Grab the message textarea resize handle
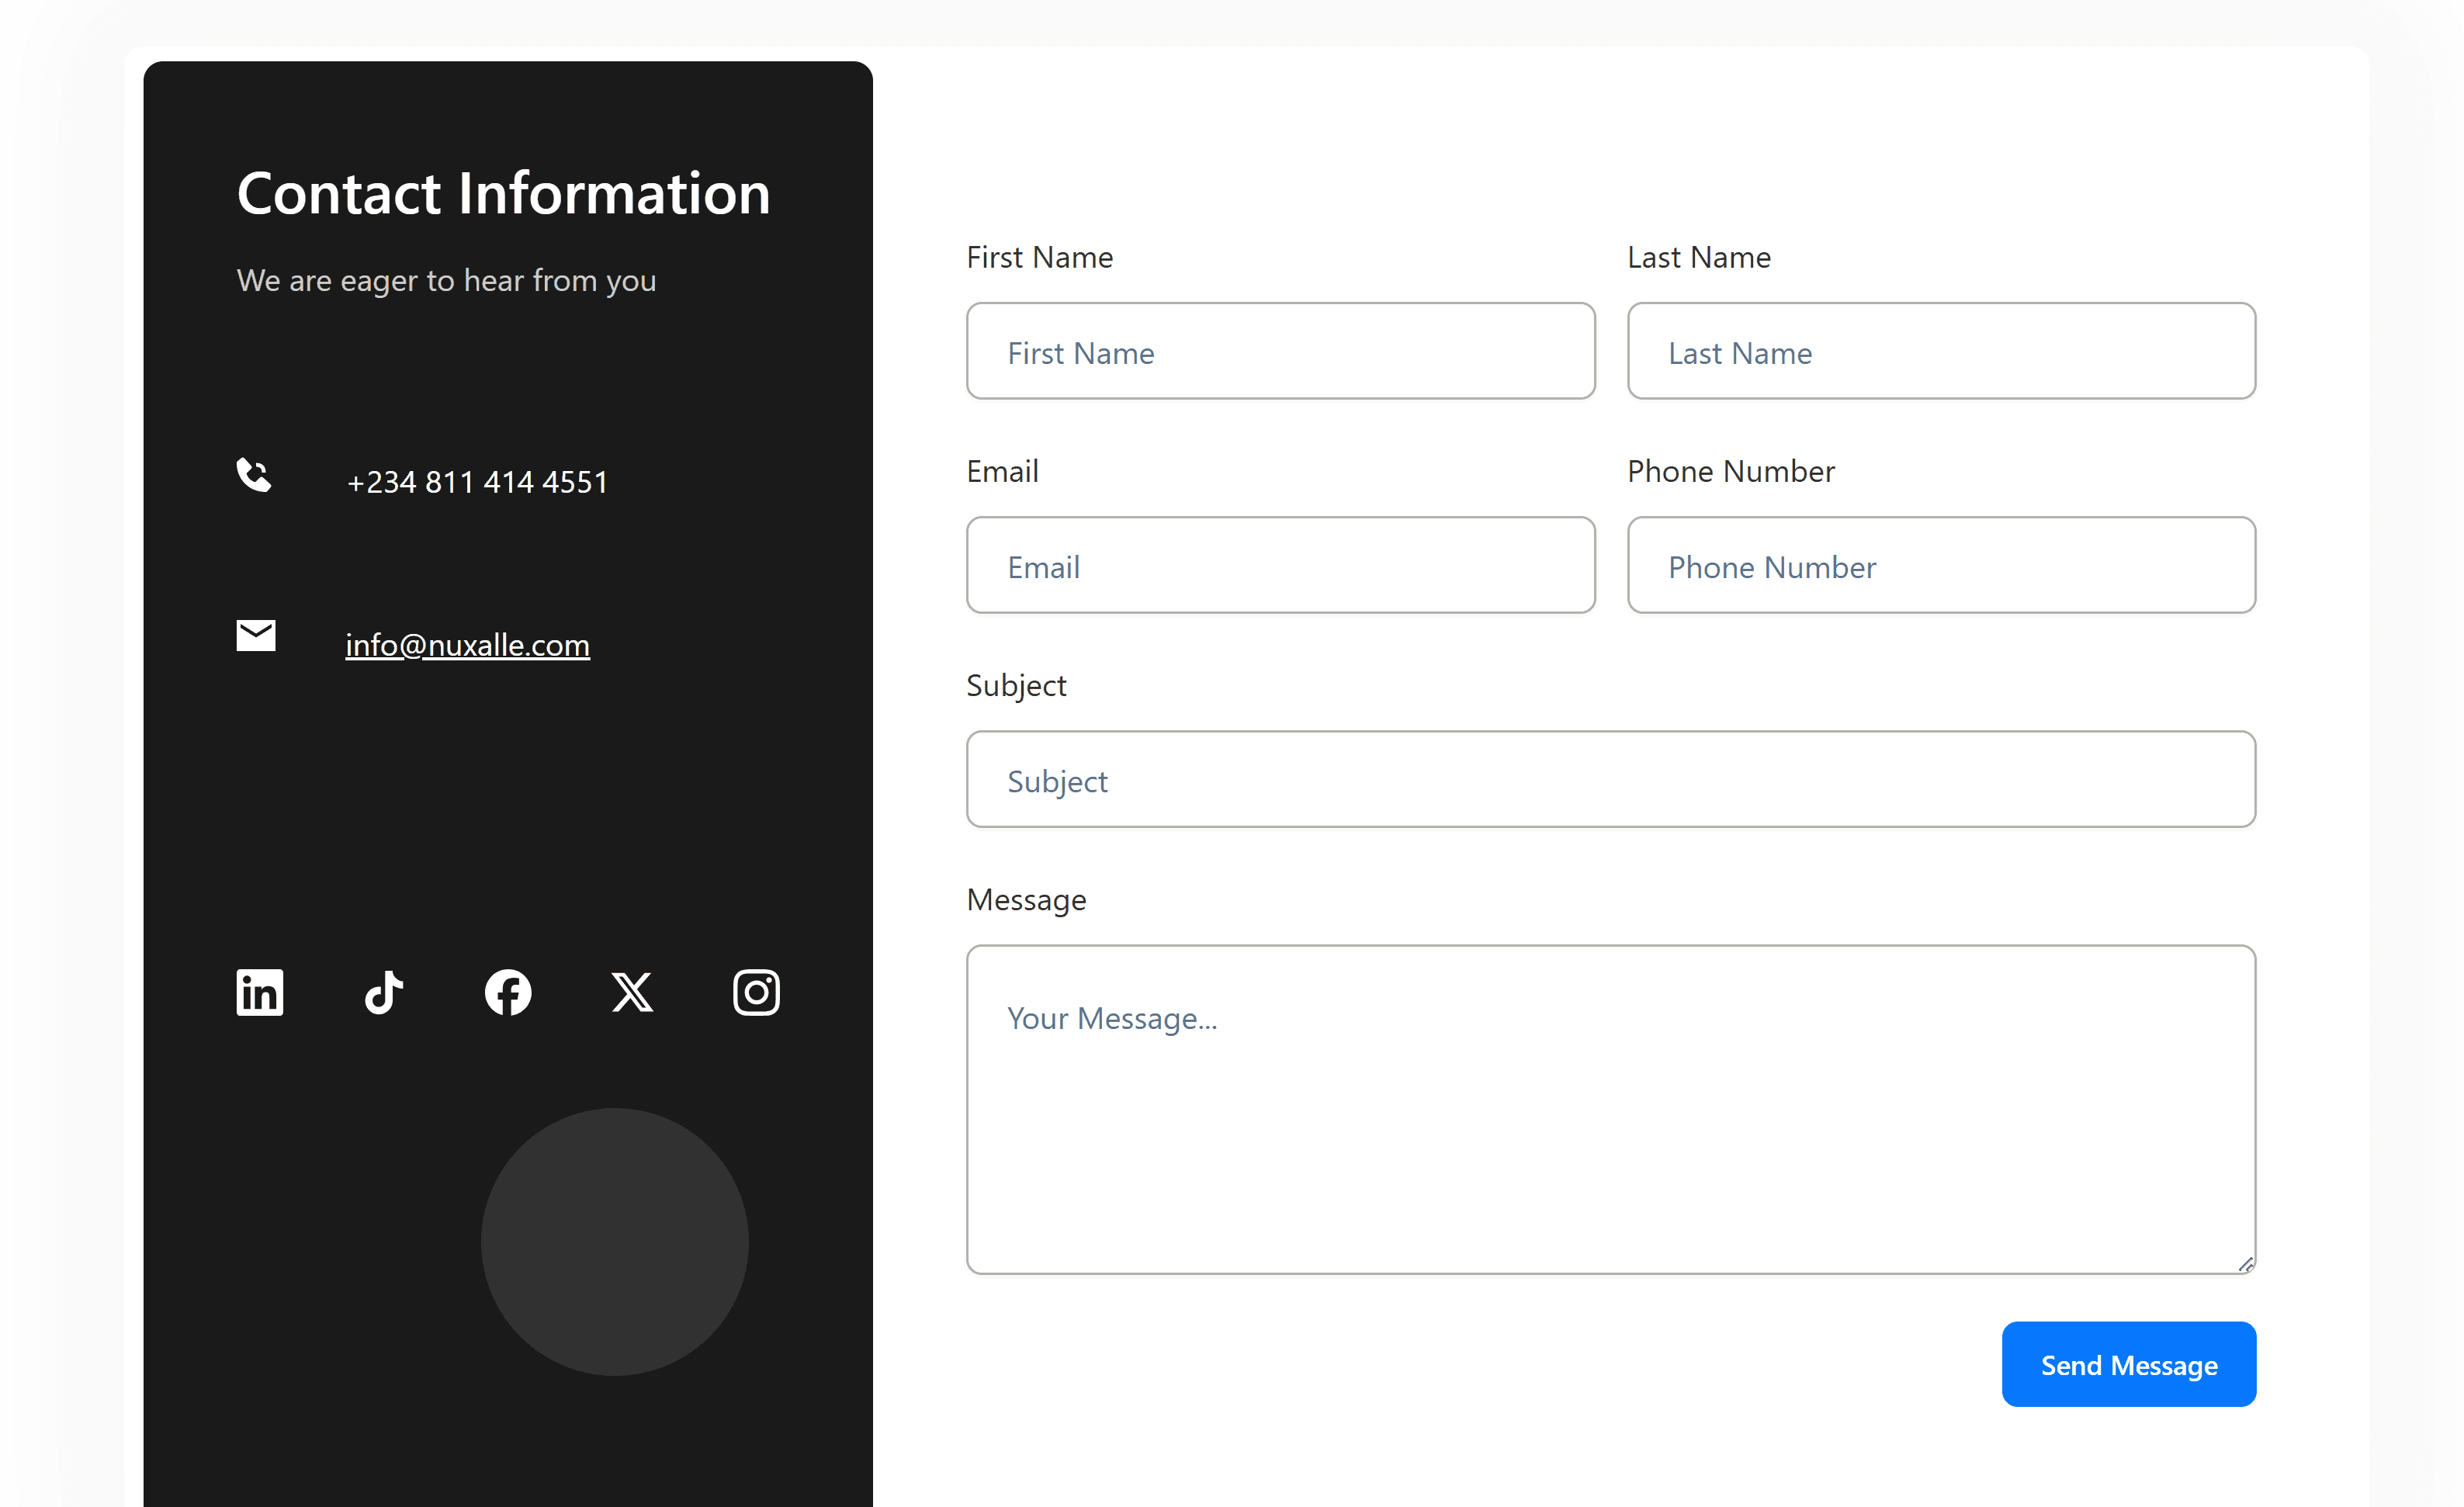Image resolution: width=2464 pixels, height=1507 pixels. (2245, 1264)
